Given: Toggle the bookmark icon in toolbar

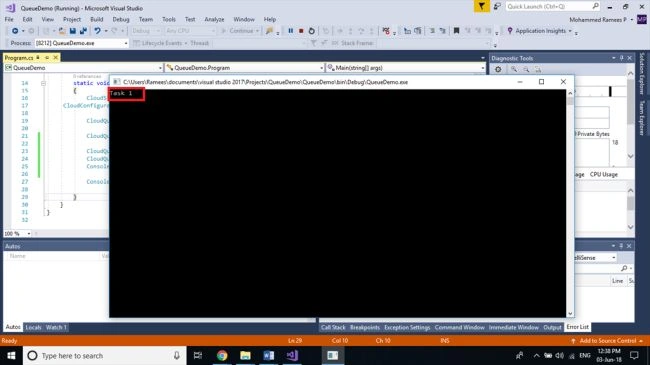Looking at the screenshot, I should click(x=456, y=31).
